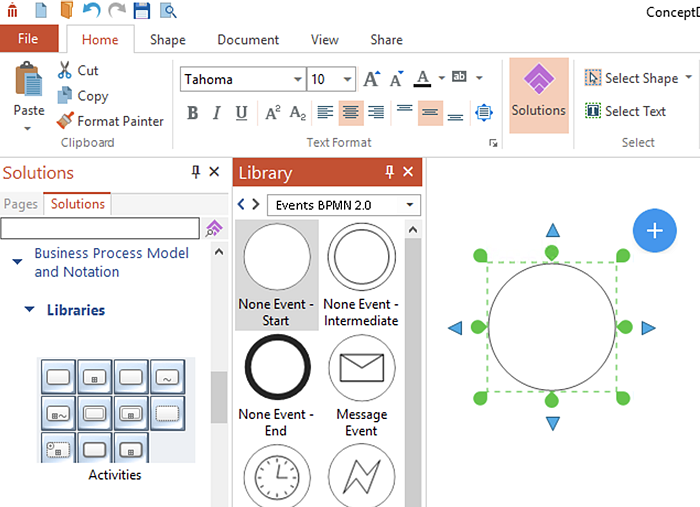Switch to the Shape ribbon tab
The height and width of the screenshot is (507, 700).
click(167, 40)
